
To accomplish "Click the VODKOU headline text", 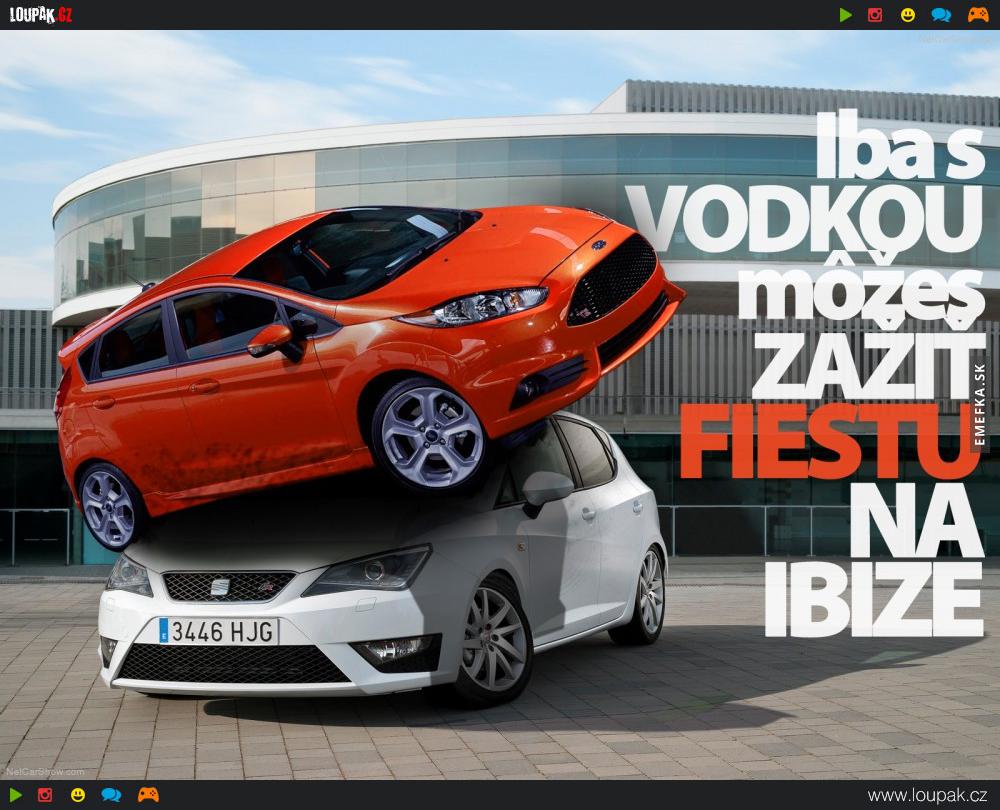I will tap(805, 220).
